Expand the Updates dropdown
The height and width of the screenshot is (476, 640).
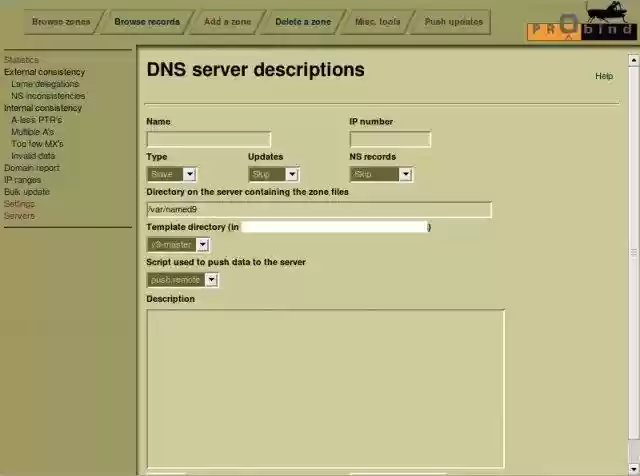273,174
